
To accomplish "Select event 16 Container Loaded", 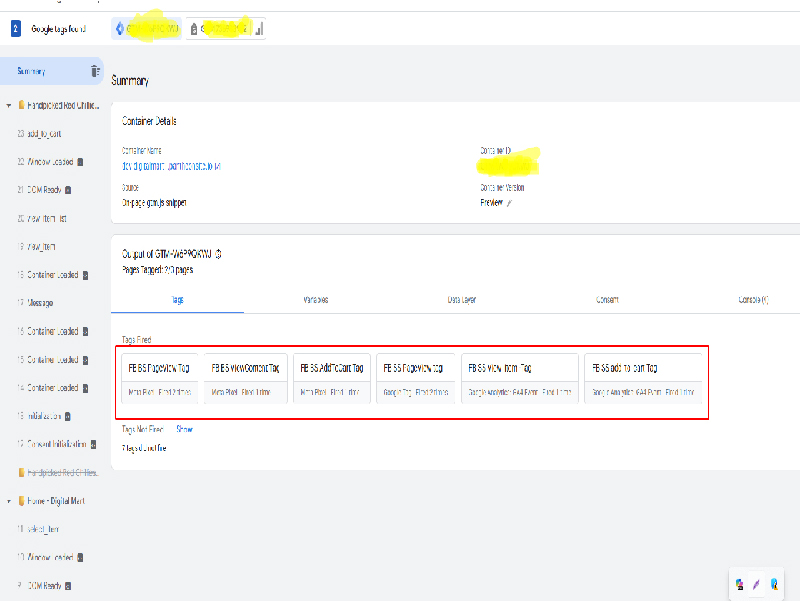I will (48, 331).
